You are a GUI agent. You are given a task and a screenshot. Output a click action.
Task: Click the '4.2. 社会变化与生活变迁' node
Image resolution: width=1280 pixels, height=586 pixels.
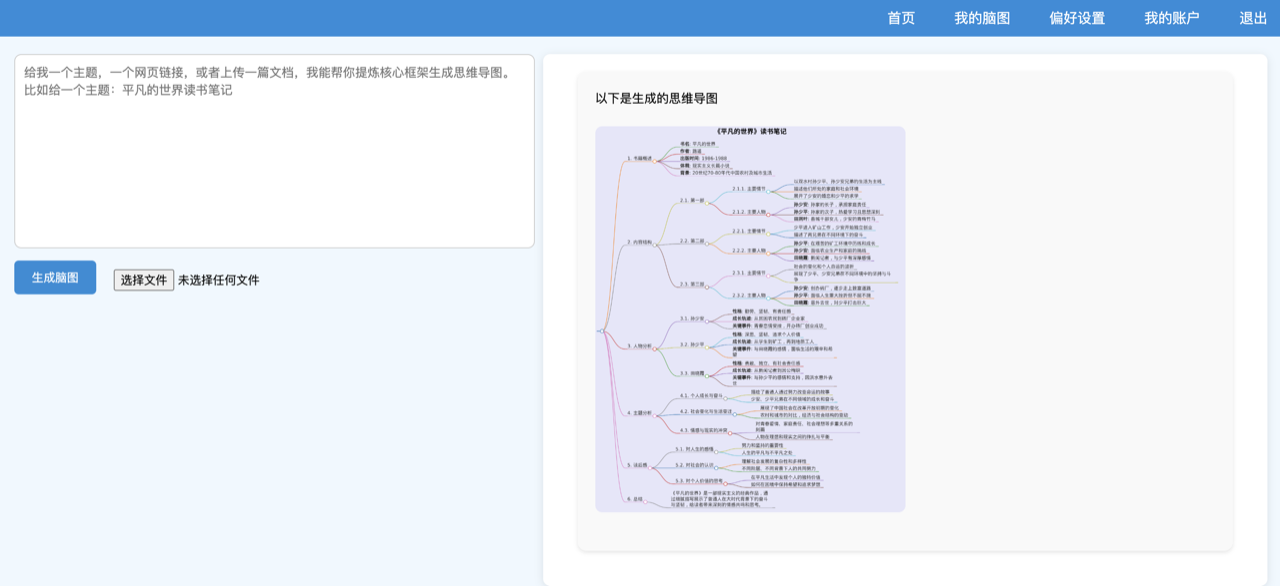click(706, 411)
